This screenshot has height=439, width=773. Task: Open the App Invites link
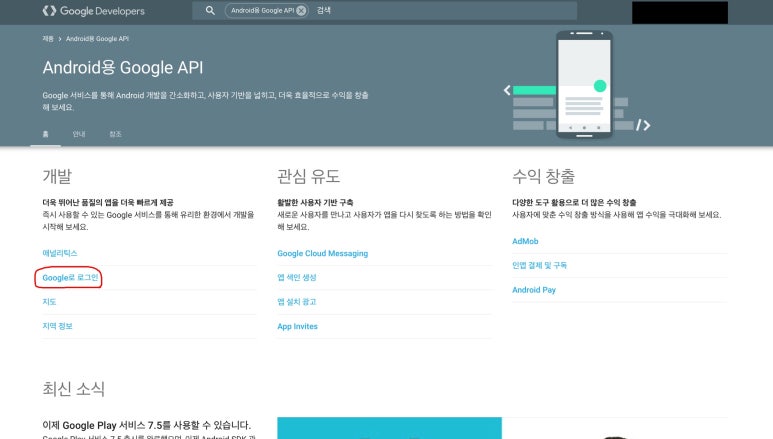point(297,327)
